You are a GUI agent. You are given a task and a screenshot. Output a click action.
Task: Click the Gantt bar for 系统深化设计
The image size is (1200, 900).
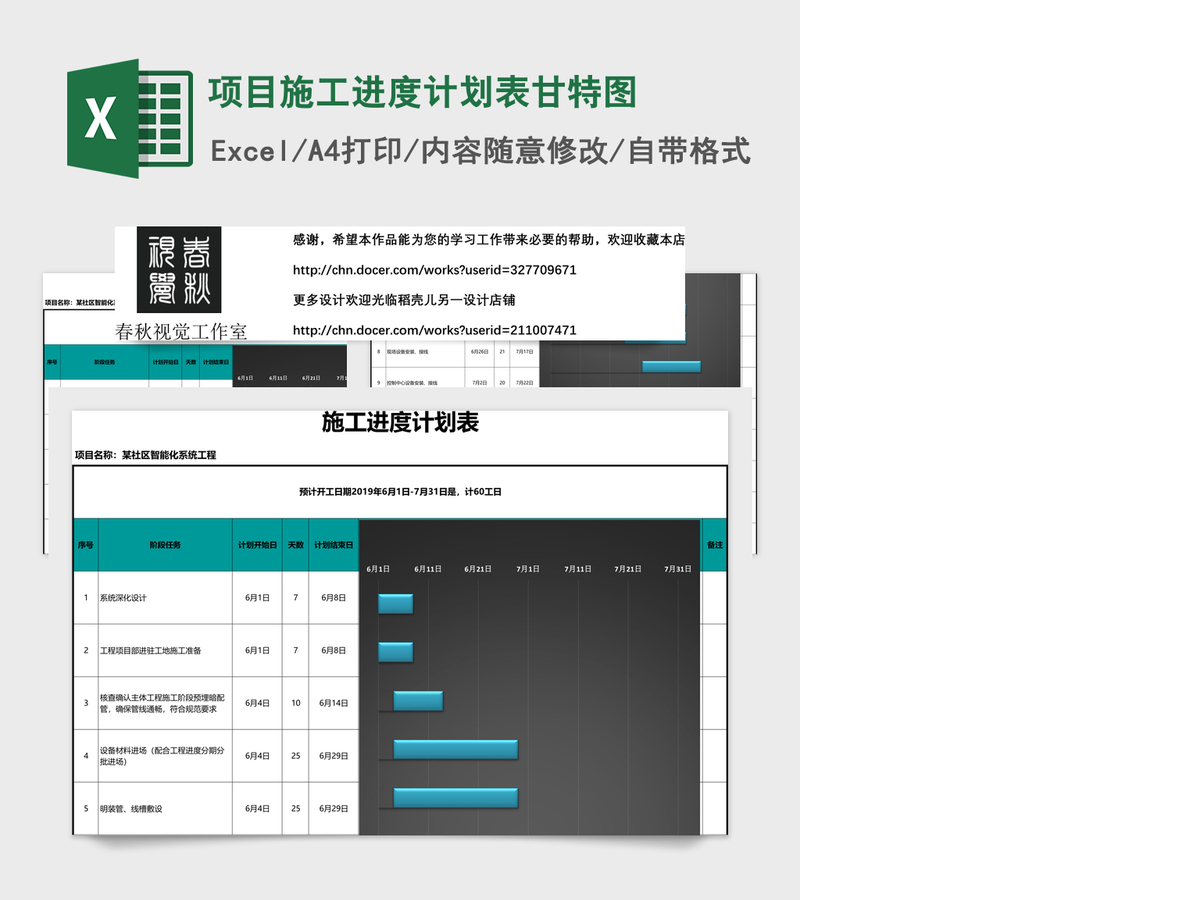(395, 603)
